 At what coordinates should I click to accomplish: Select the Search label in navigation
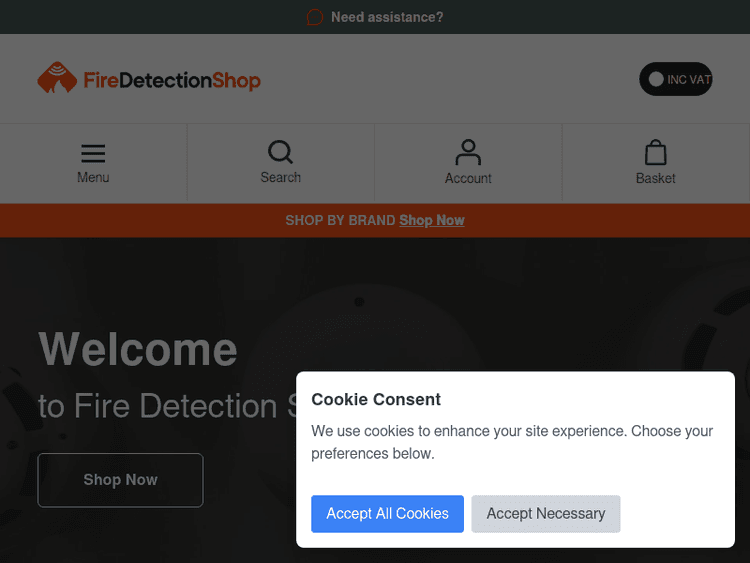click(281, 178)
